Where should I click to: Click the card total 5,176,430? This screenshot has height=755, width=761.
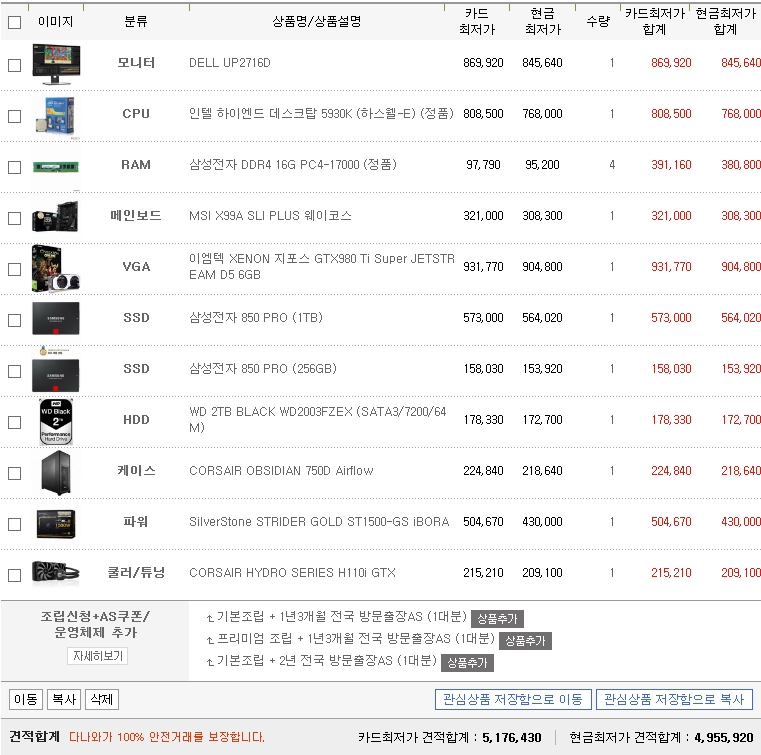(x=512, y=738)
